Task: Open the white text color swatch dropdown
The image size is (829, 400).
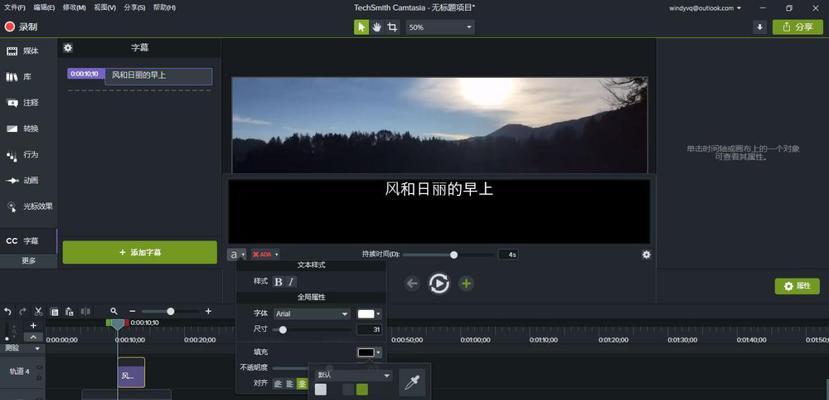Action: pos(369,314)
